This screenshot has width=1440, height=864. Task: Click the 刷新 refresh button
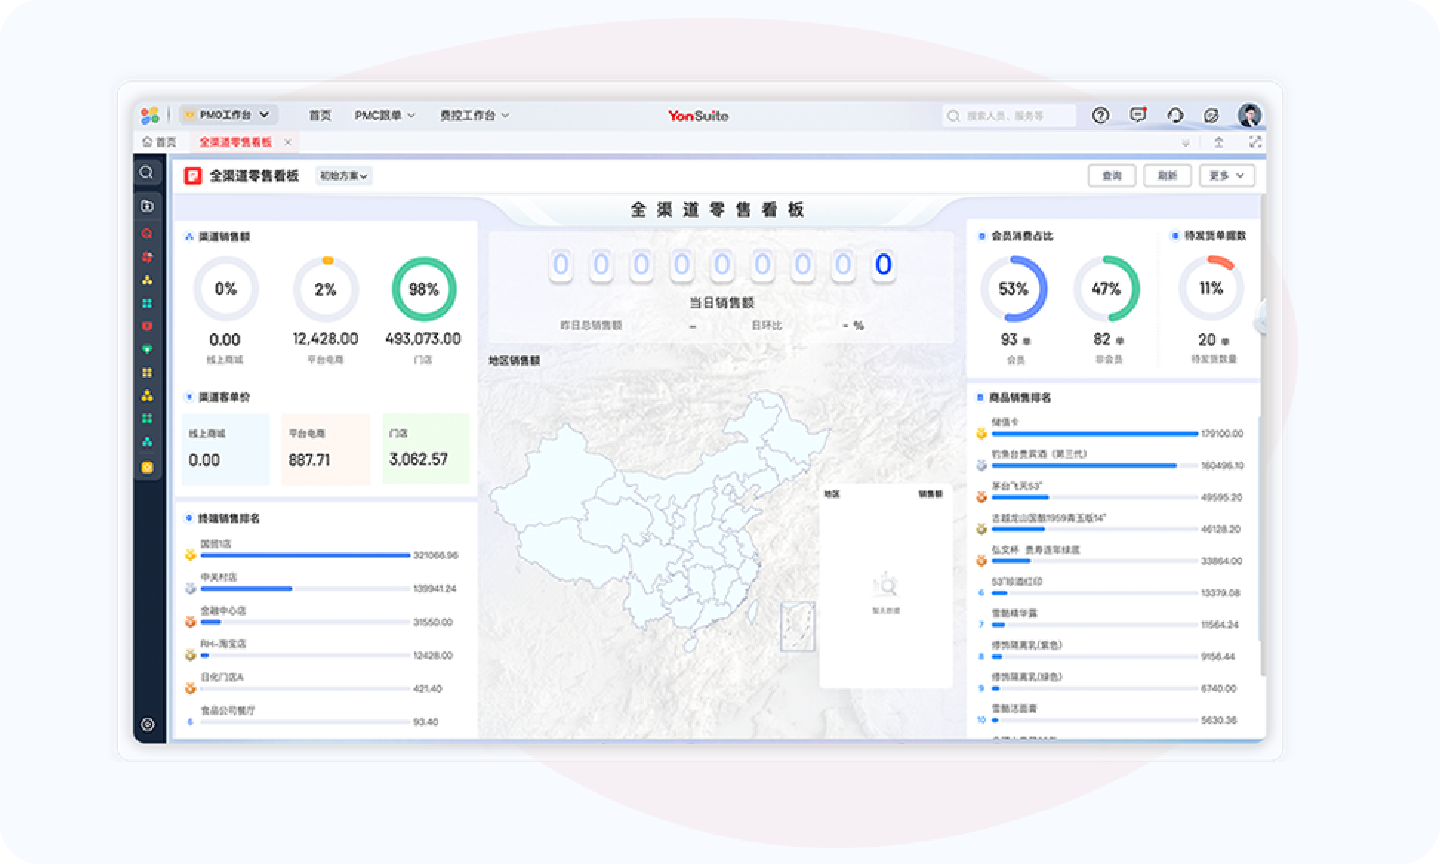1167,176
